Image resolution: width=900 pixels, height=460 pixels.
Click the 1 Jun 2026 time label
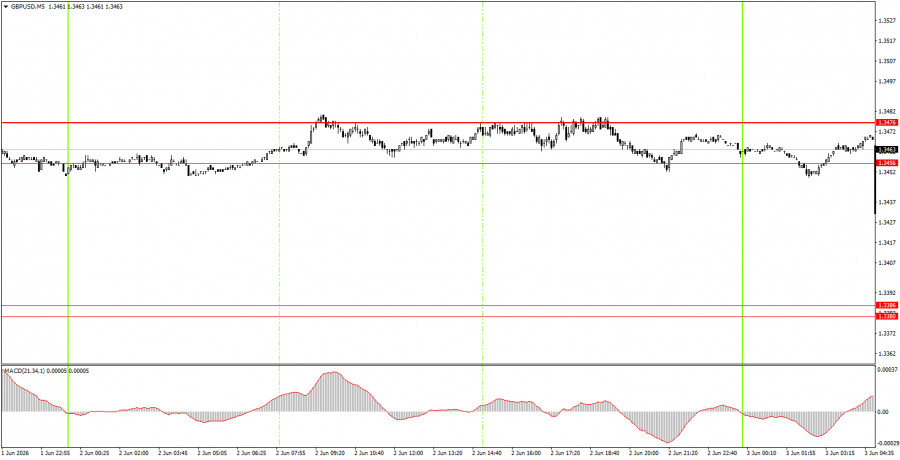coord(16,453)
